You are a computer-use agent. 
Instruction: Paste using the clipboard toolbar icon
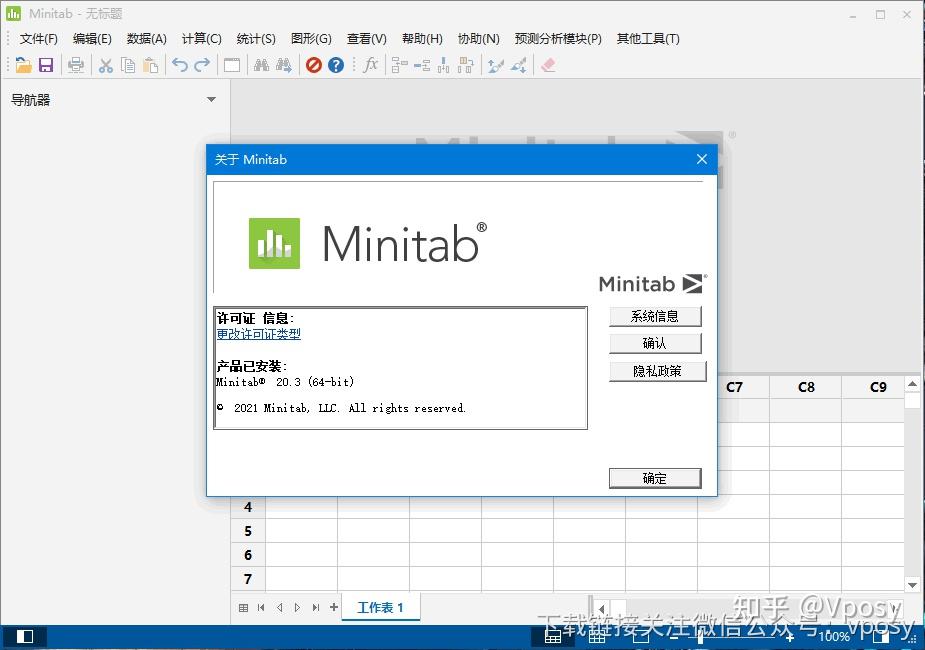pyautogui.click(x=150, y=65)
